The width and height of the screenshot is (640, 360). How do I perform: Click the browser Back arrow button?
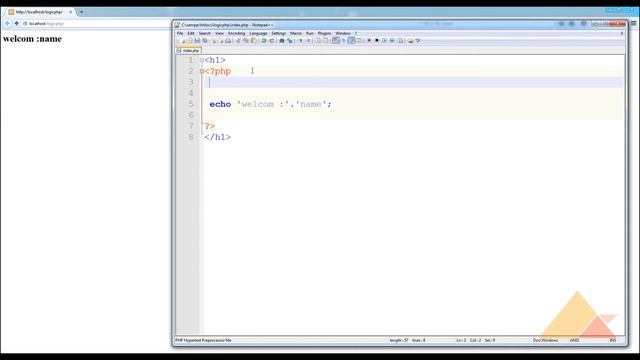[7, 24]
